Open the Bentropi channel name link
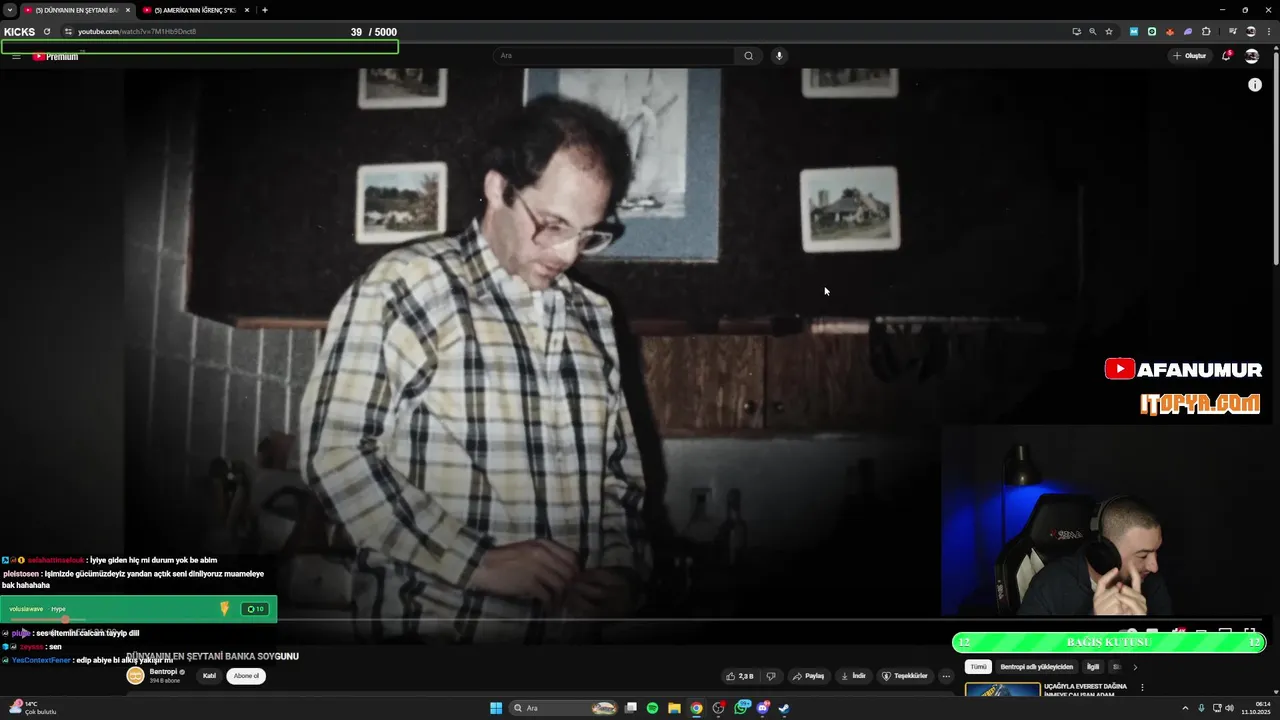 [164, 672]
